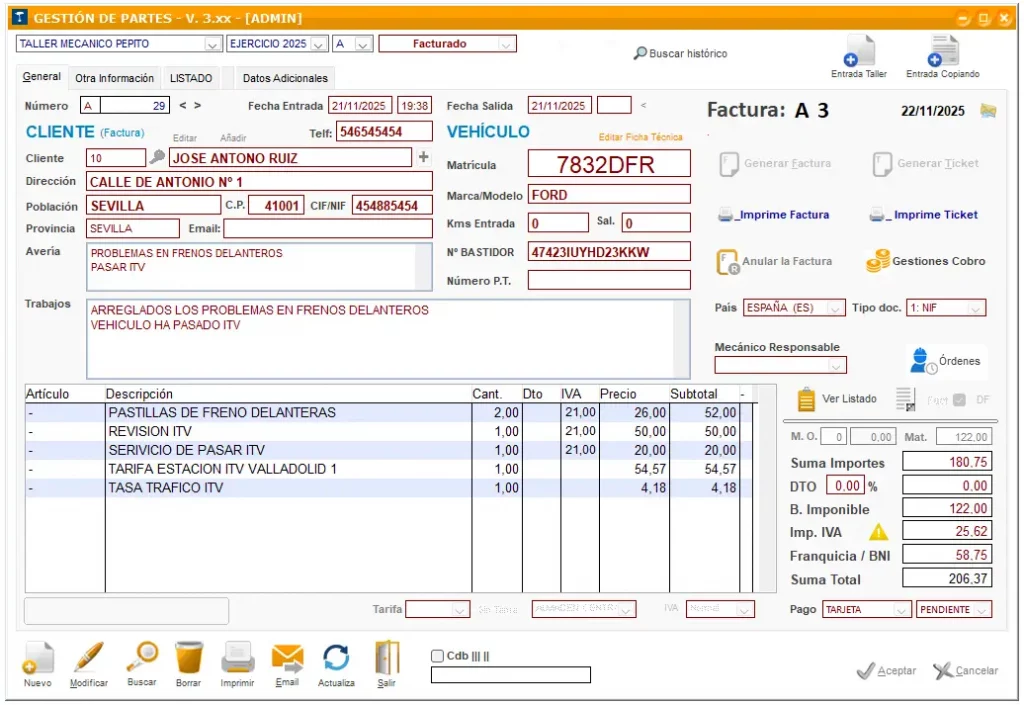This screenshot has width=1024, height=705.
Task: Click the Matrícula field 7832DFR
Action: pyautogui.click(x=608, y=165)
